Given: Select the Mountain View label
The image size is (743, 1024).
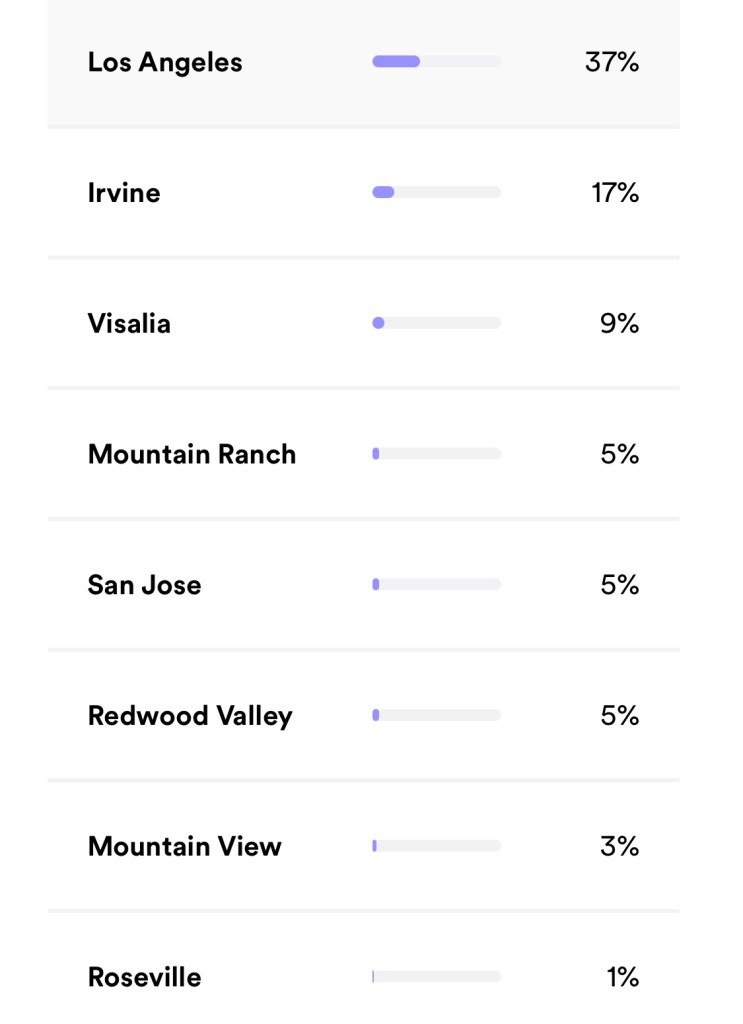Looking at the screenshot, I should click(x=185, y=846).
